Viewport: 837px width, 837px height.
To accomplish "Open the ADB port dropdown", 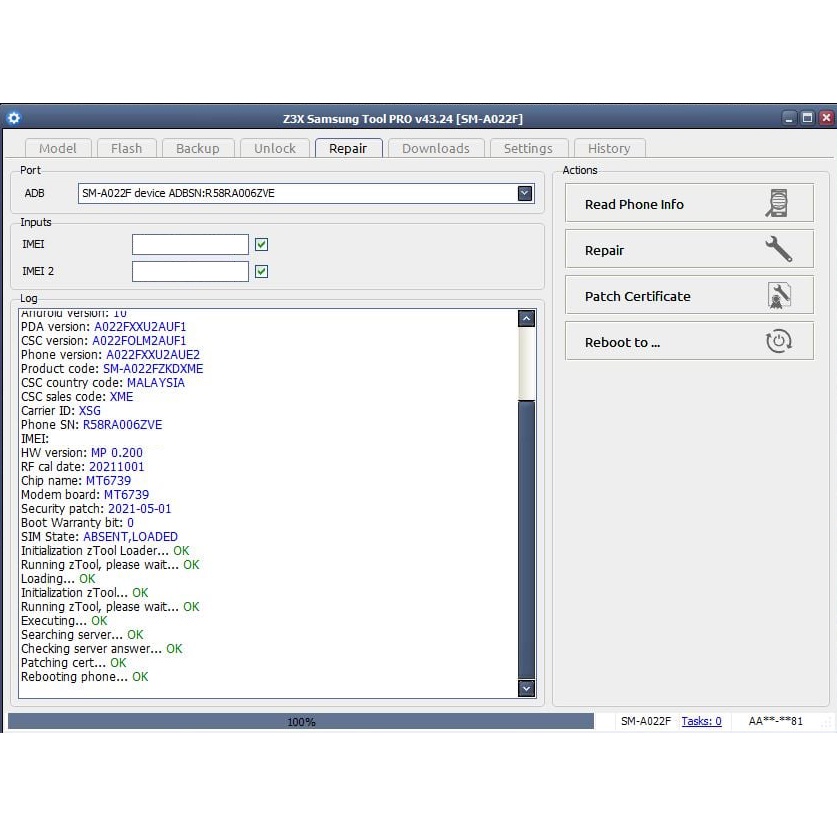I will click(x=525, y=193).
